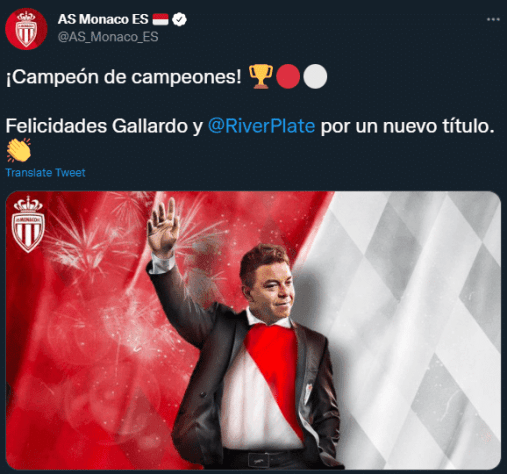Click the Monaco flag emoji beside the name
This screenshot has height=474, width=507.
pyautogui.click(x=160, y=19)
